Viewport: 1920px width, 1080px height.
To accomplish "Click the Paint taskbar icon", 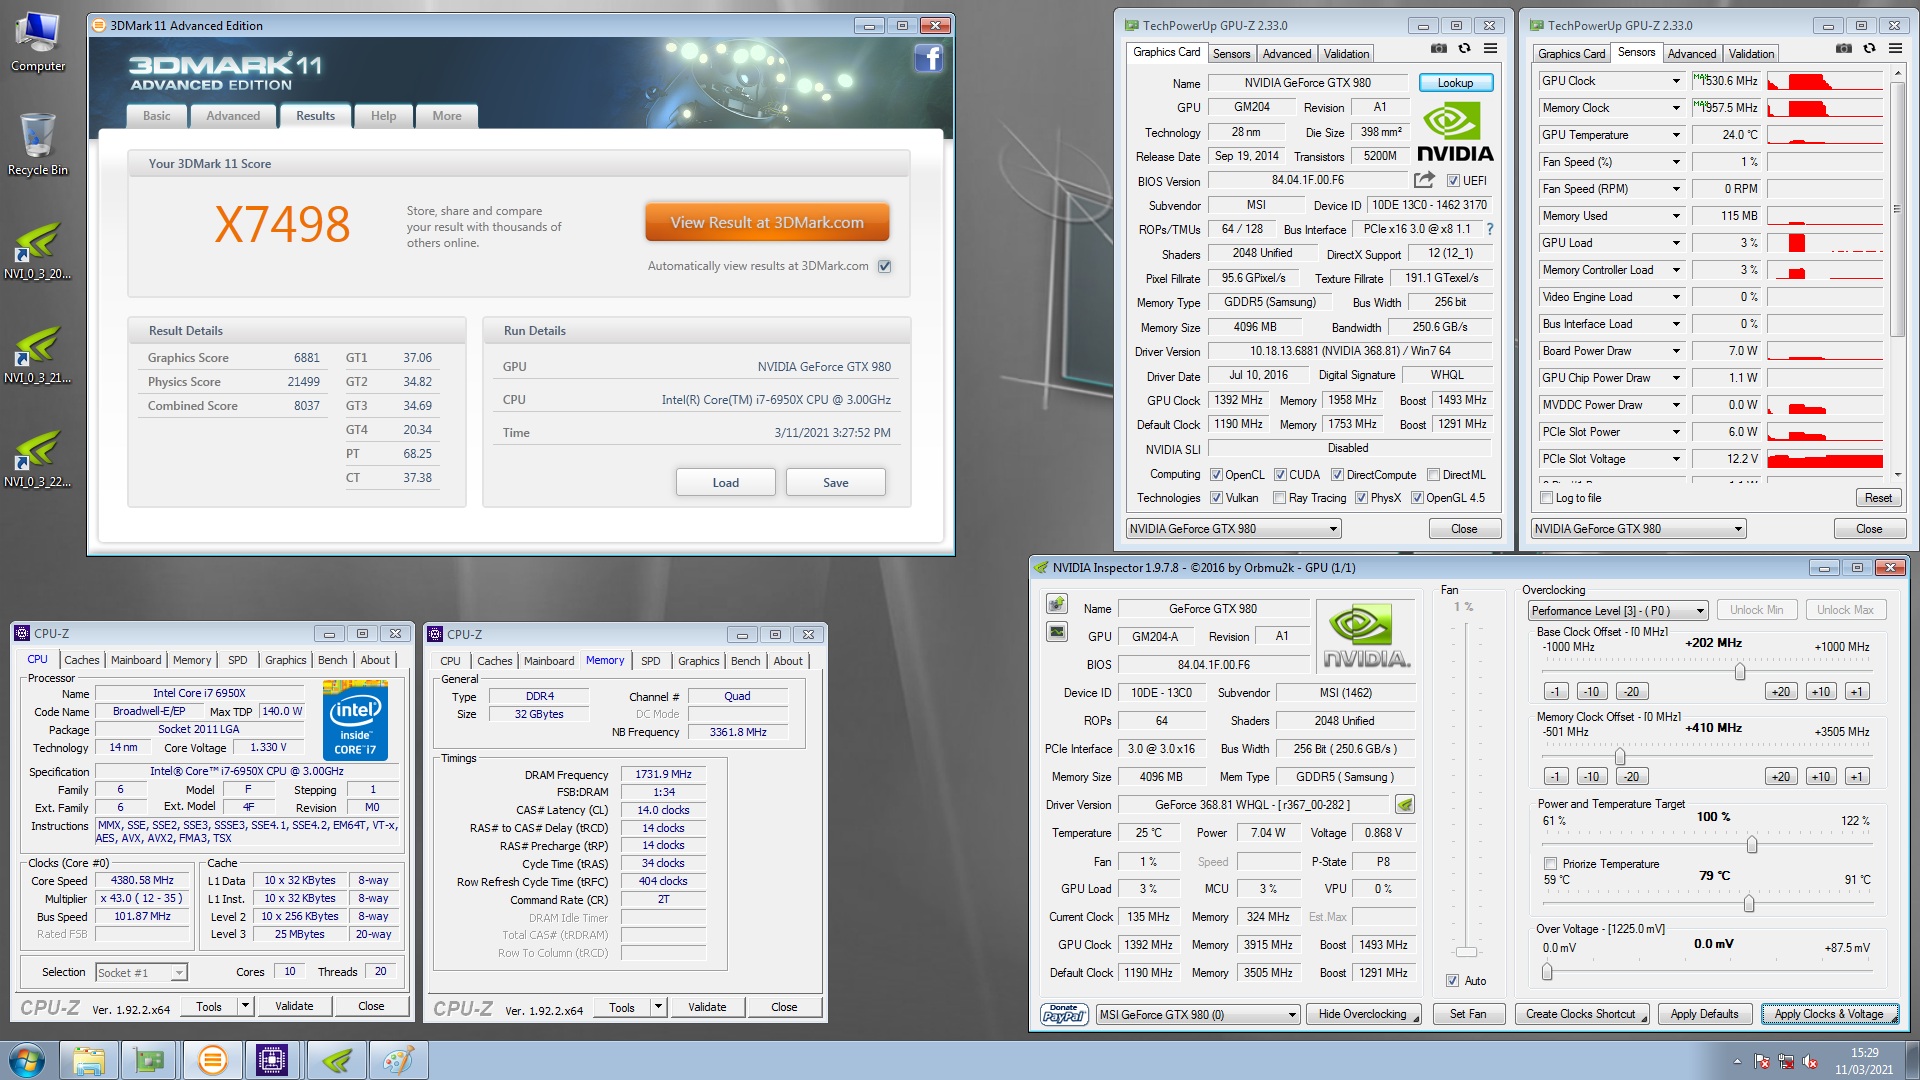I will pos(399,1060).
